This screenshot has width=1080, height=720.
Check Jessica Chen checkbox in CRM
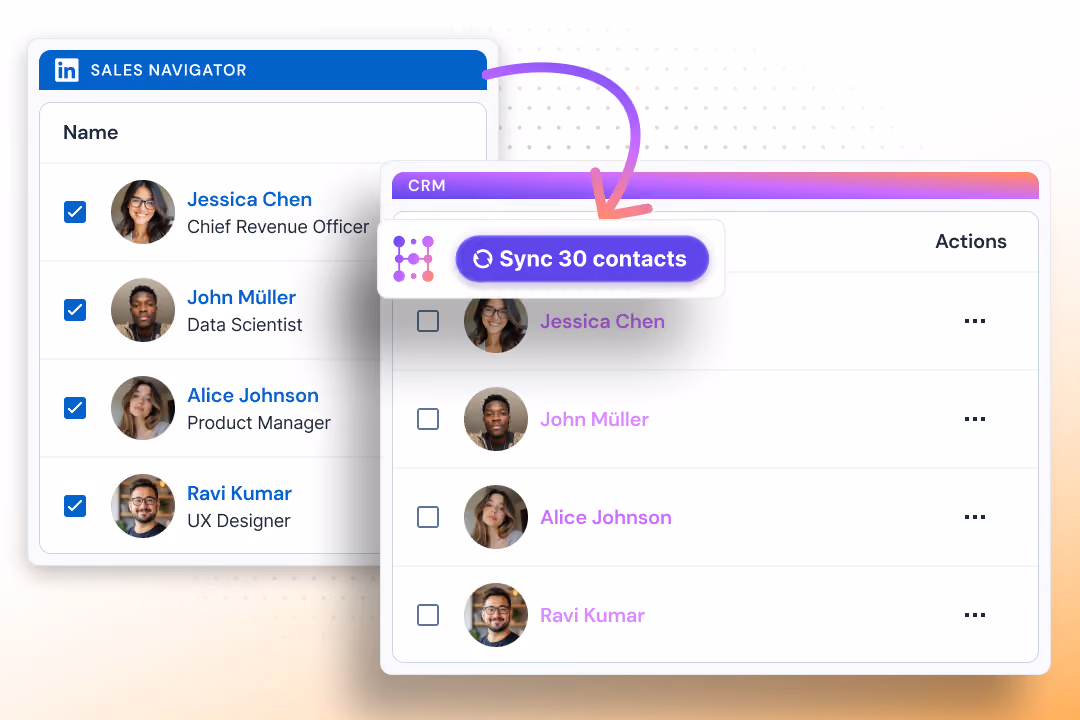[428, 321]
